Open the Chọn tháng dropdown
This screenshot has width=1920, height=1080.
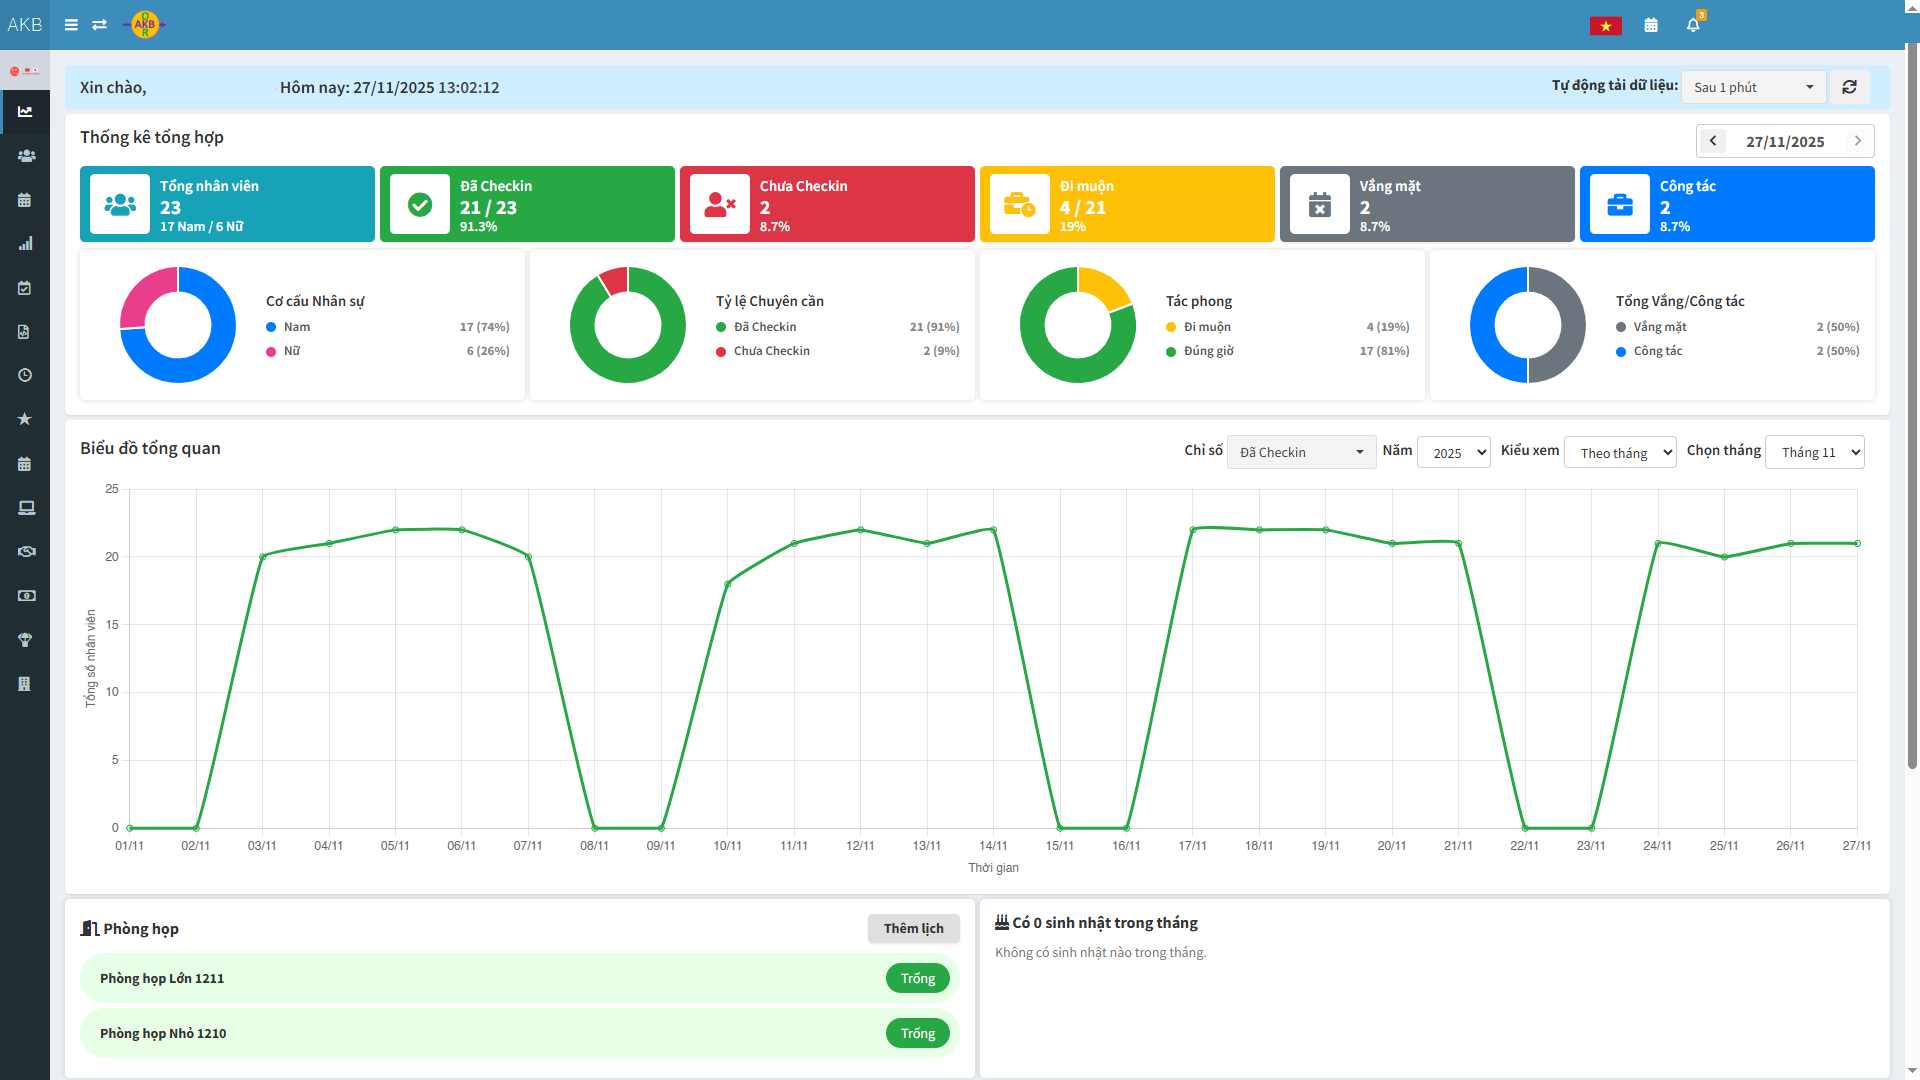point(1814,452)
